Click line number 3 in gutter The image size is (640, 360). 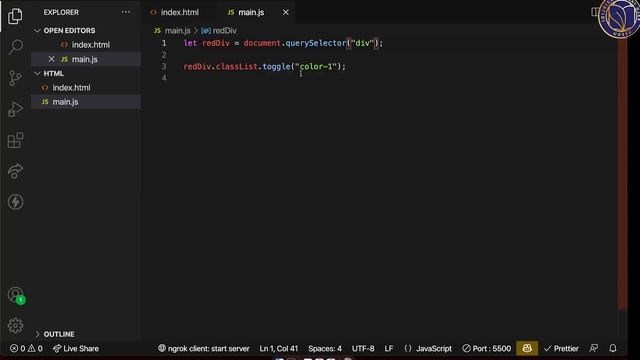click(x=164, y=67)
